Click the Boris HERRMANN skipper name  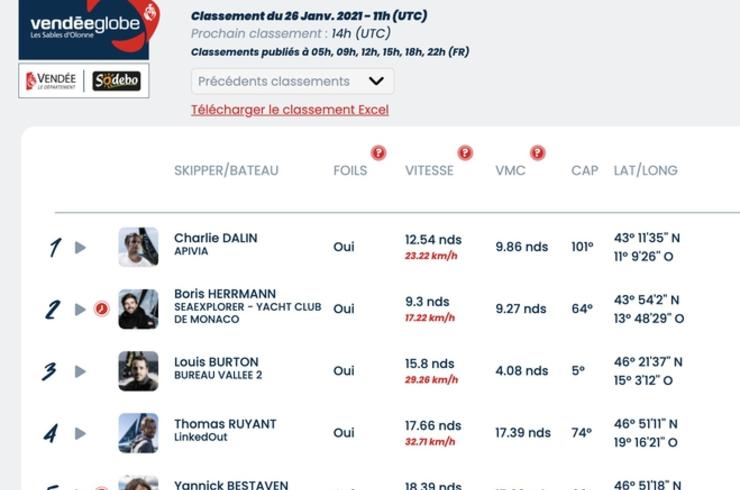225,294
